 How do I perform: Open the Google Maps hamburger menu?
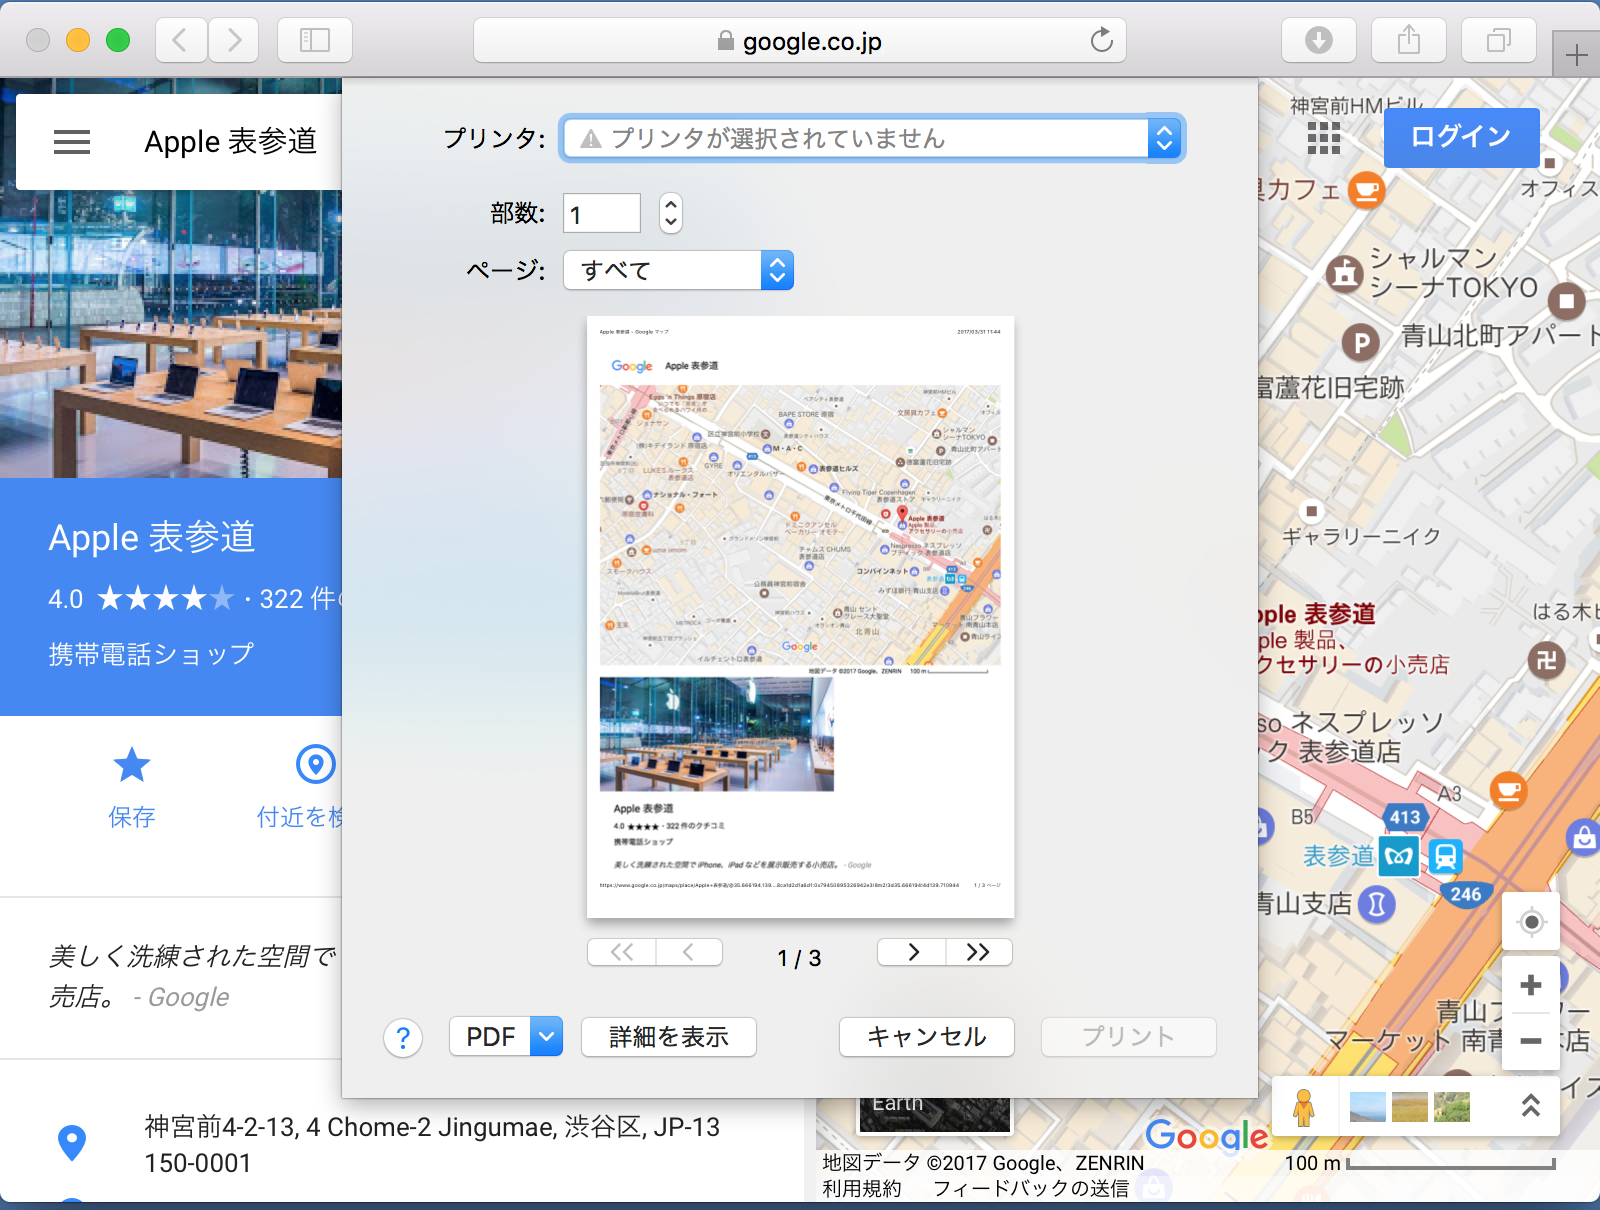[x=72, y=142]
